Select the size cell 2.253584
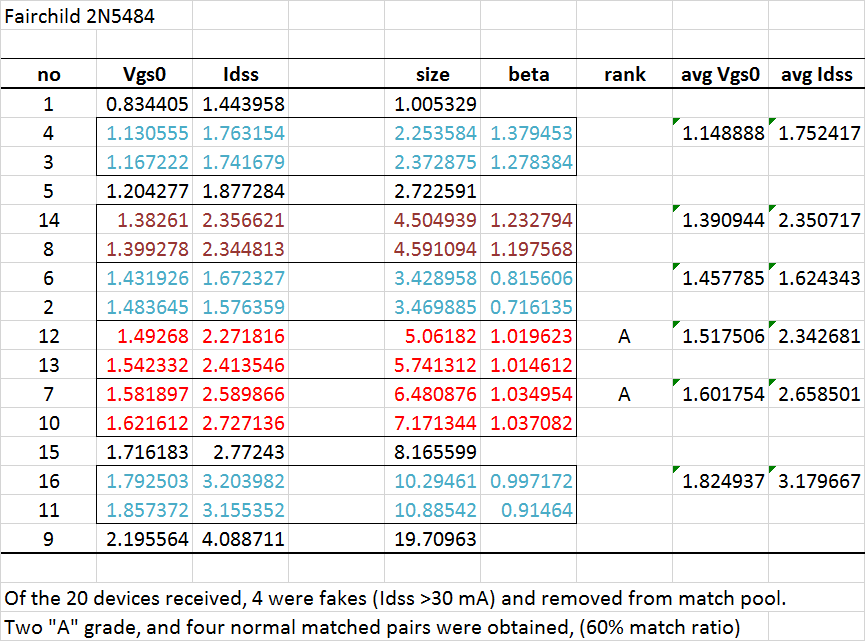The image size is (865, 641). (x=432, y=132)
